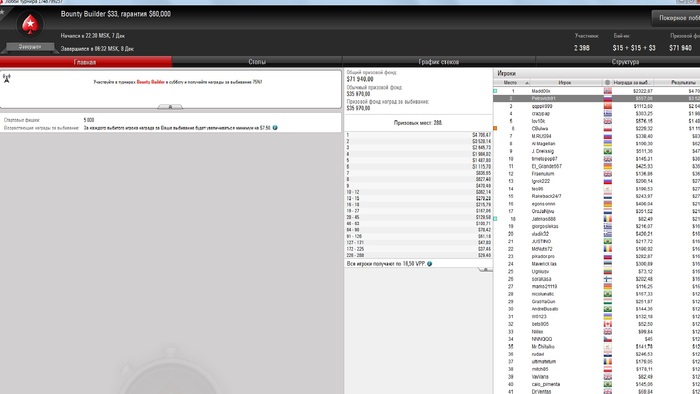700x394 pixels.
Task: Click the Ukrainian flag in Al Magellan row
Action: click(607, 144)
